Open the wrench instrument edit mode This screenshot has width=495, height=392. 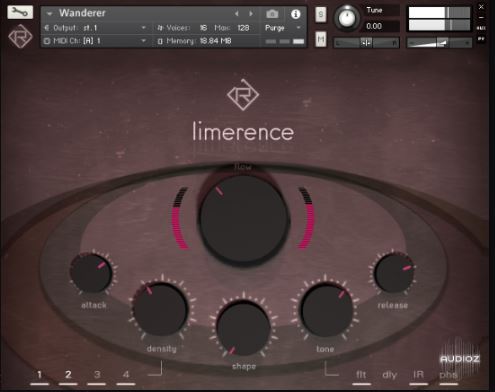[20, 12]
